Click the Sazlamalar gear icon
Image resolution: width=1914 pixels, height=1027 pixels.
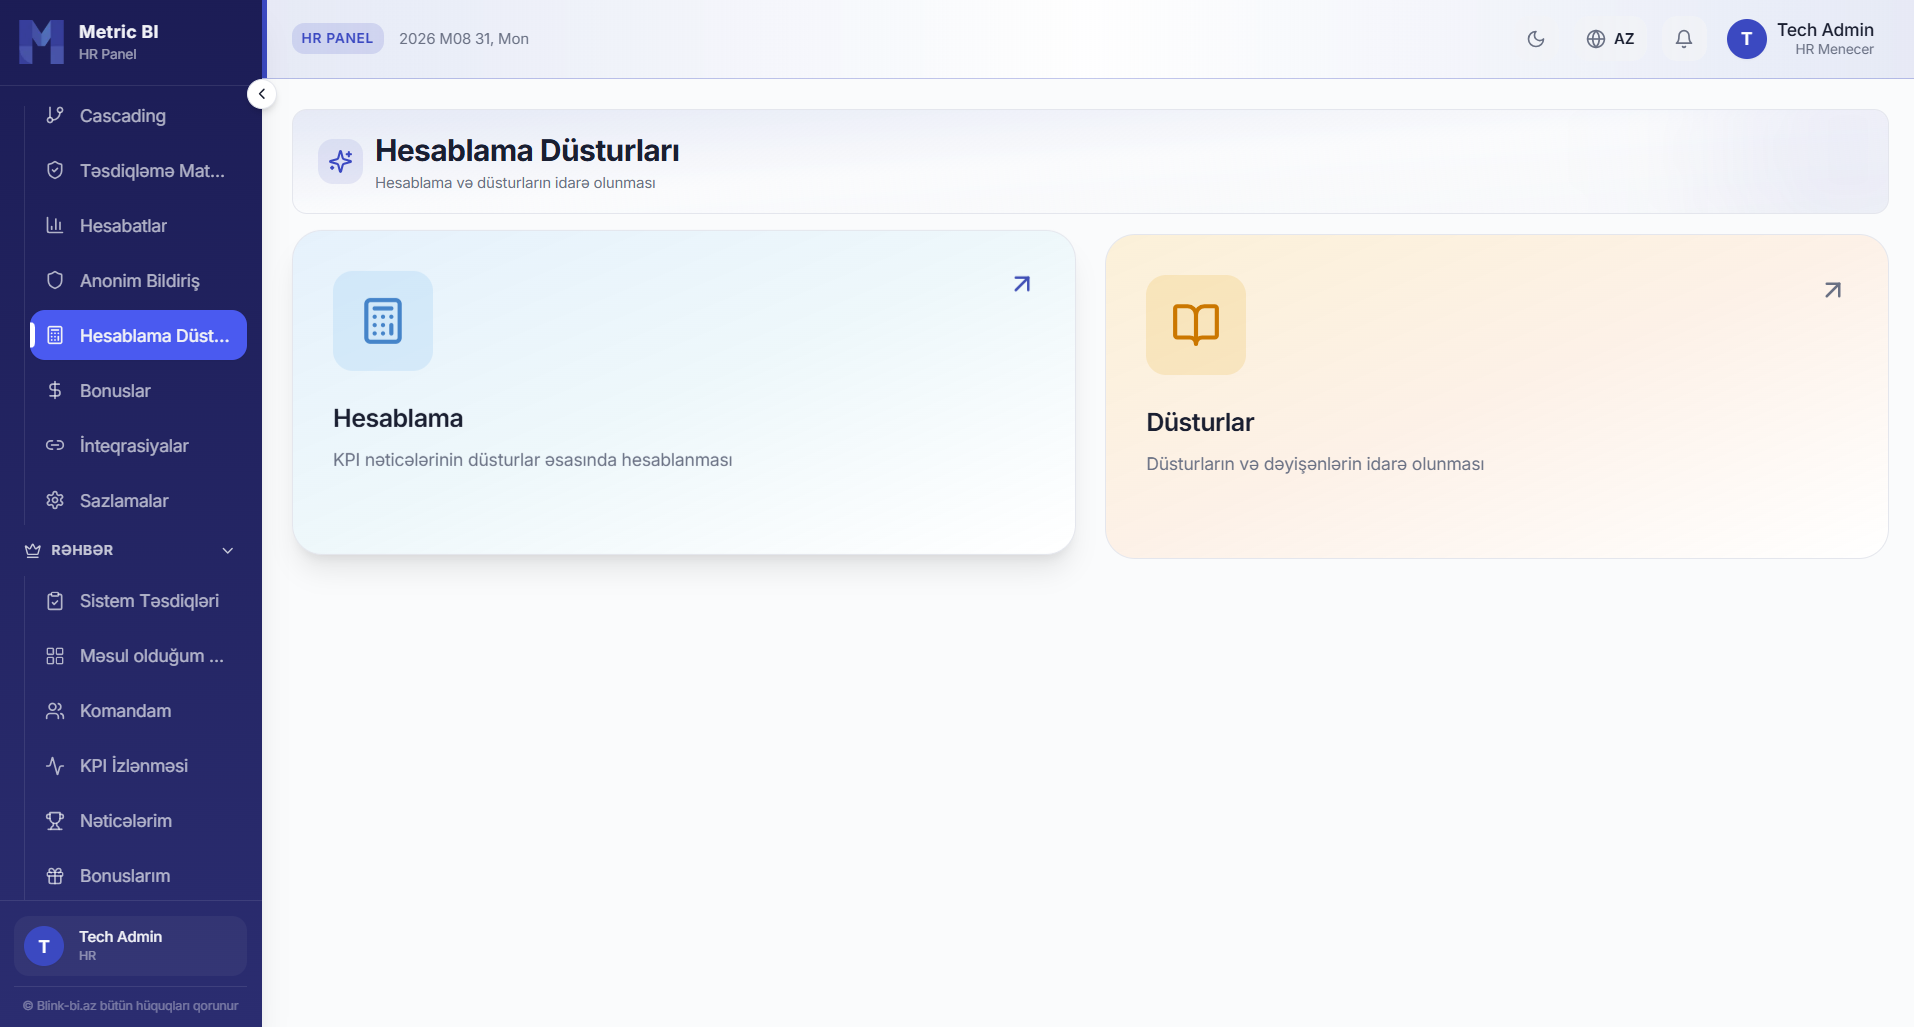[x=55, y=501]
